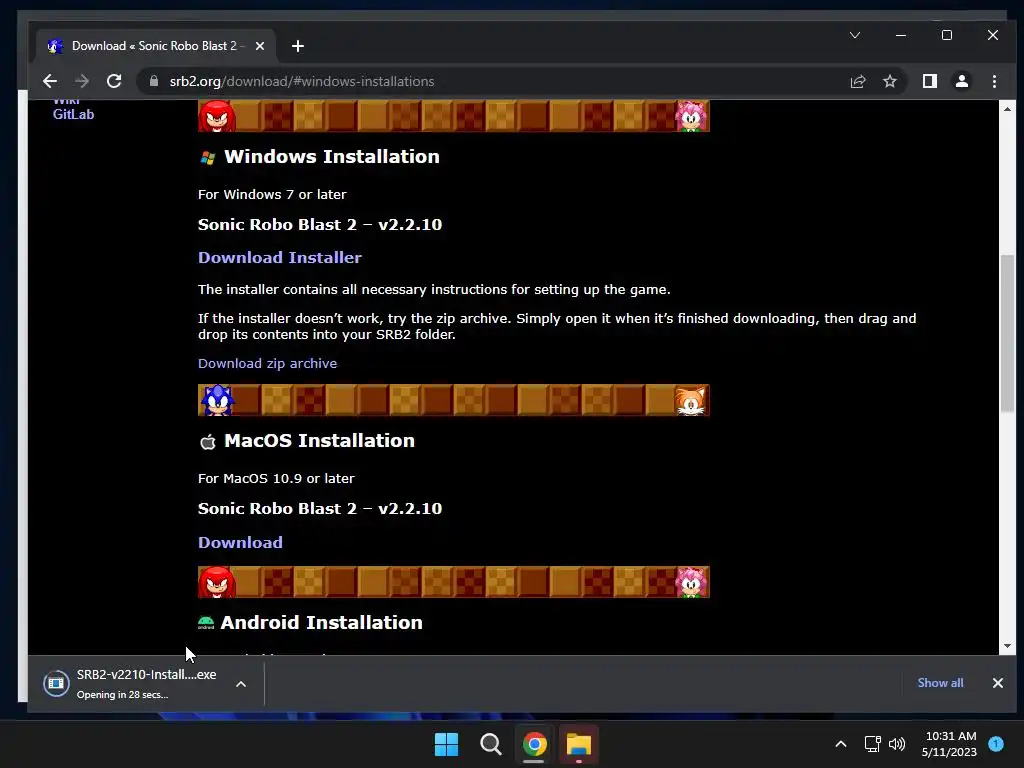Click the Windows Installation heading

click(332, 157)
